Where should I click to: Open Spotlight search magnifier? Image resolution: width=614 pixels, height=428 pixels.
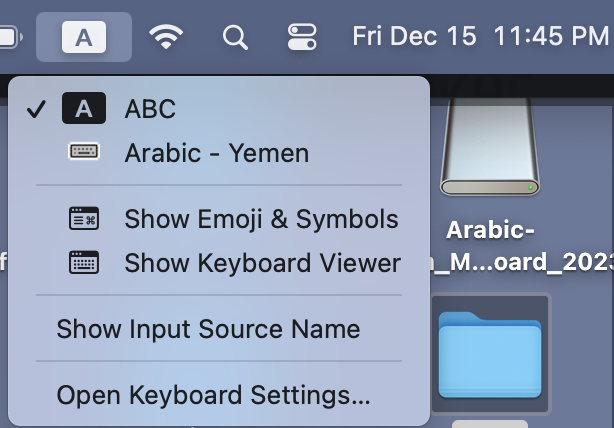point(235,38)
